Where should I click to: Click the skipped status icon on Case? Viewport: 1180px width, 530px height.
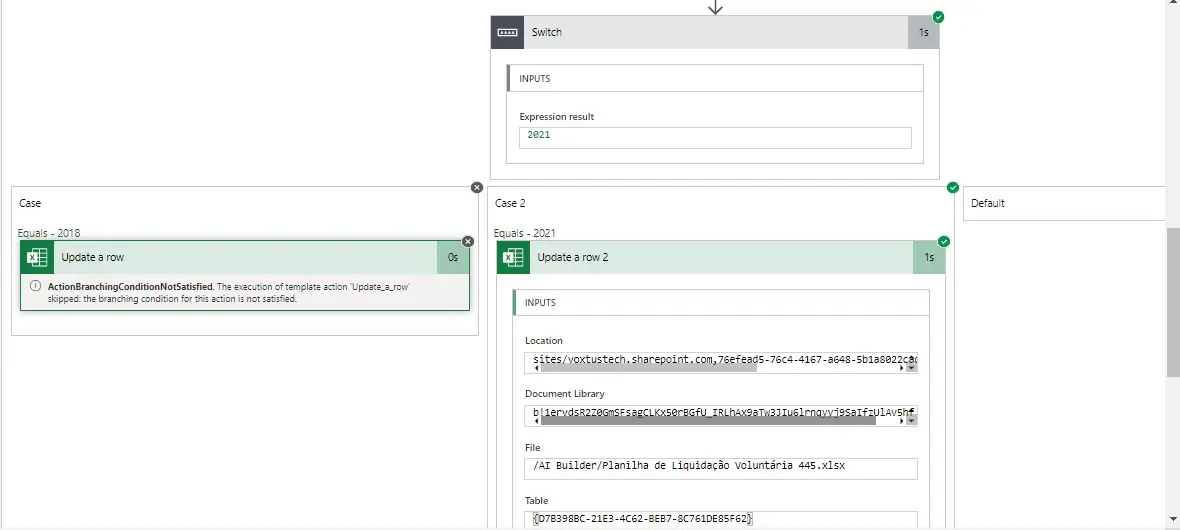pos(477,187)
